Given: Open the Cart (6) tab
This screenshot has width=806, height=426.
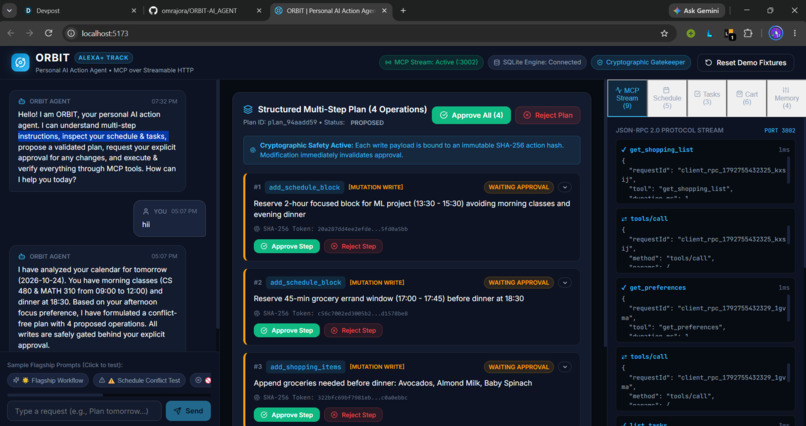Looking at the screenshot, I should pyautogui.click(x=746, y=98).
